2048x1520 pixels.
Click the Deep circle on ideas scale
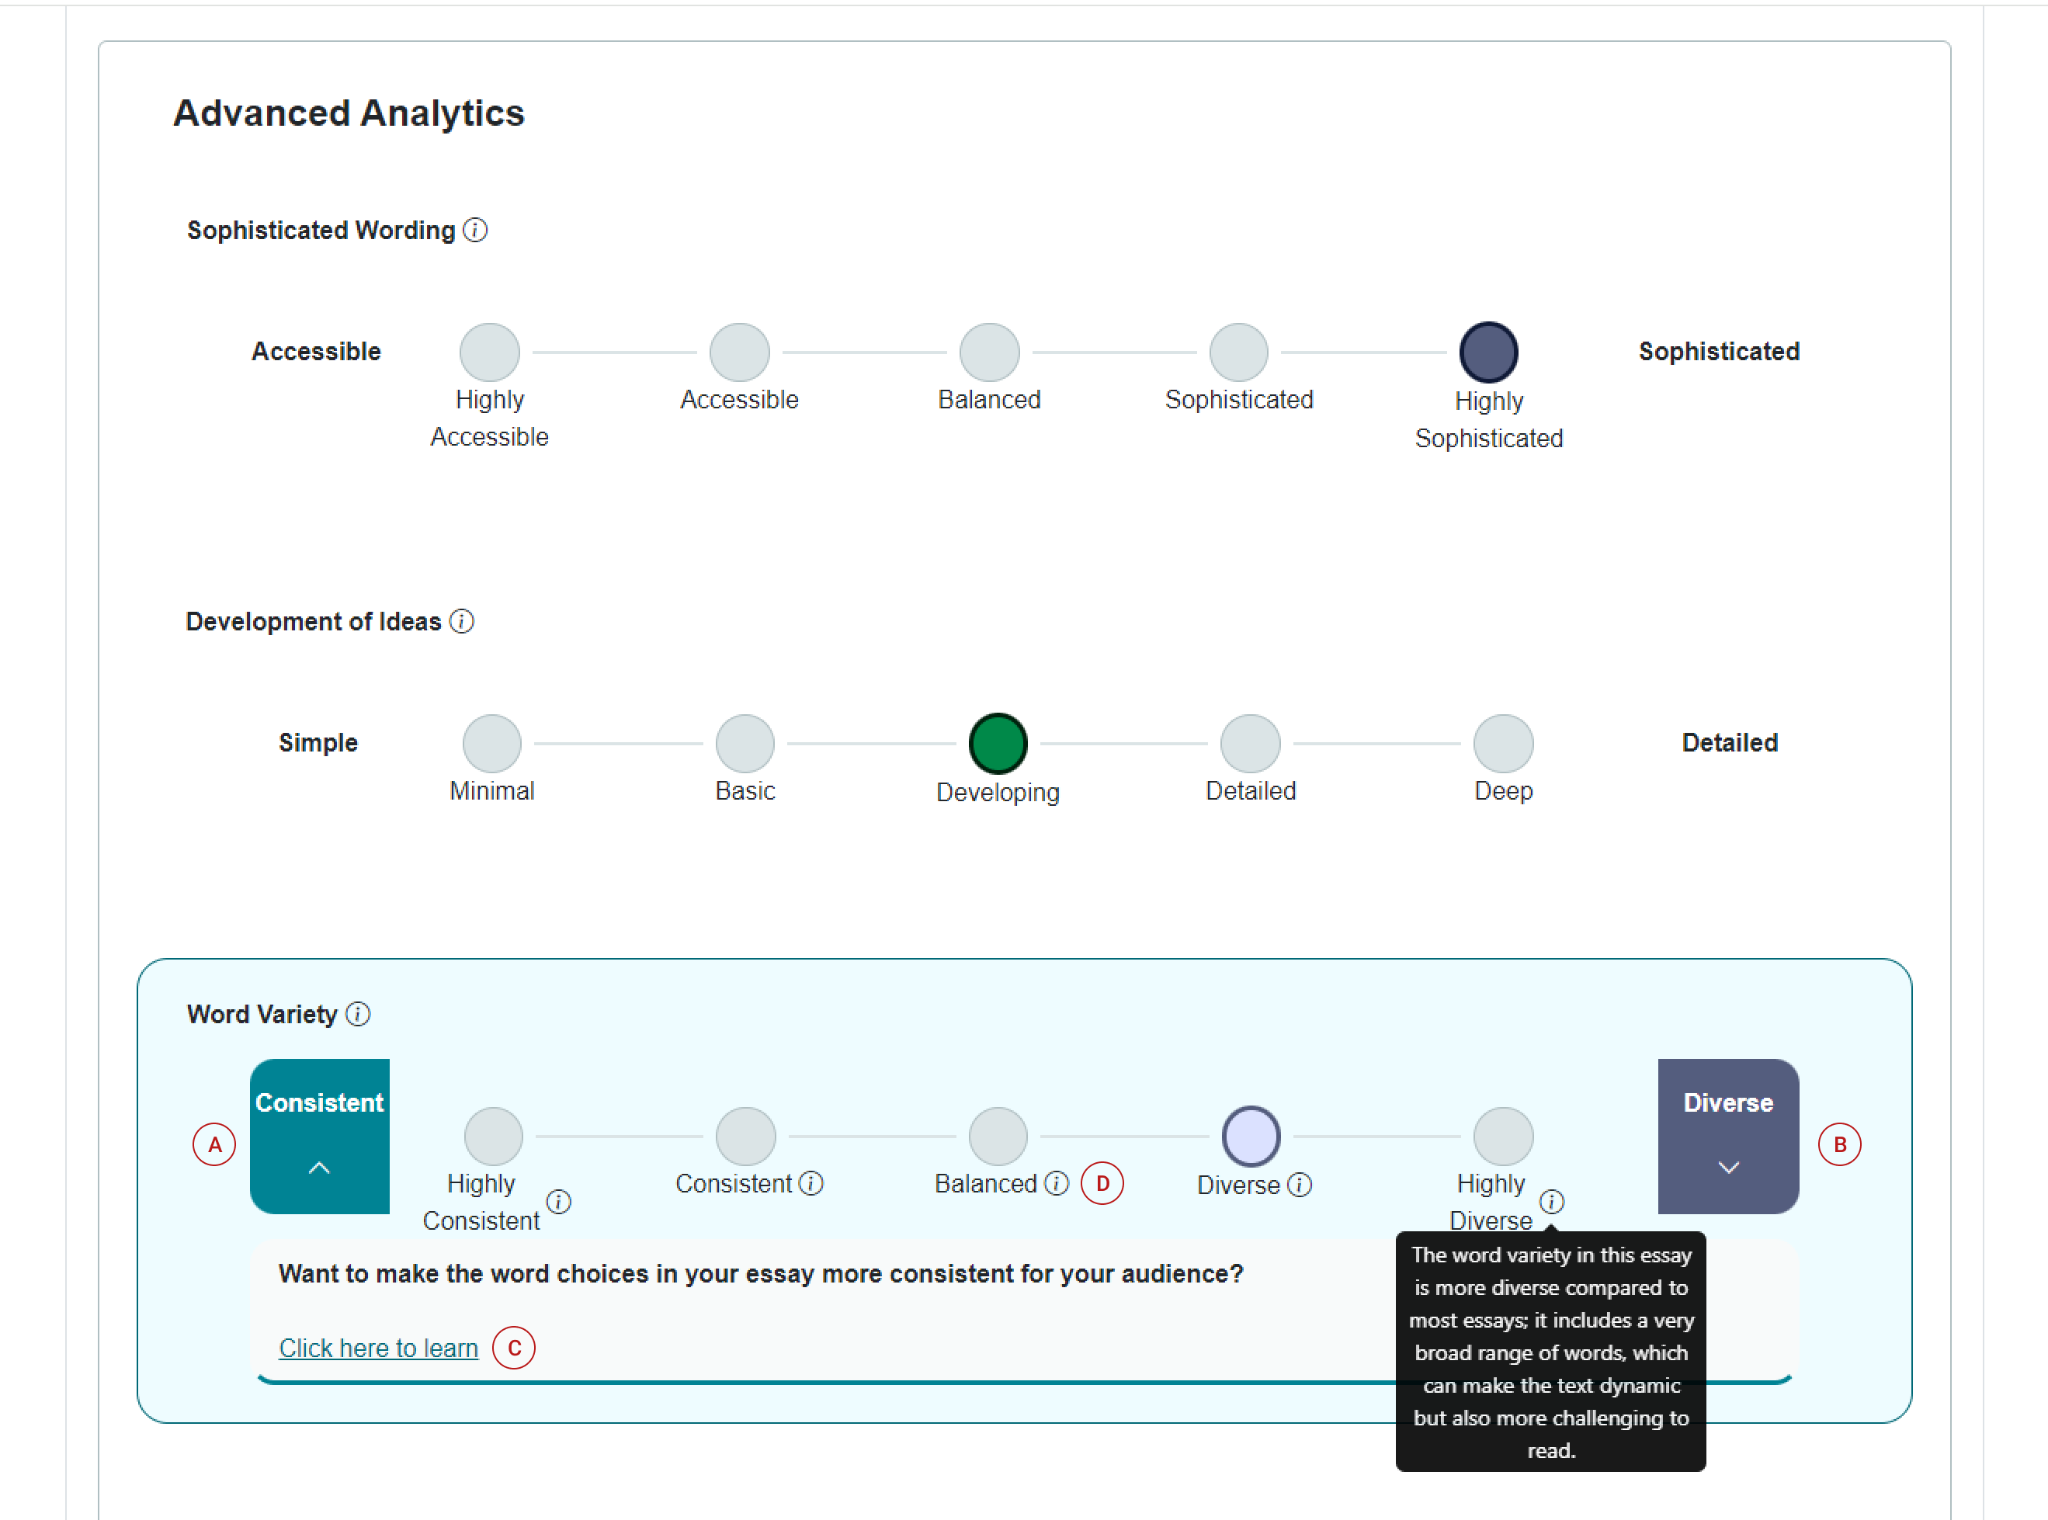pos(1503,744)
